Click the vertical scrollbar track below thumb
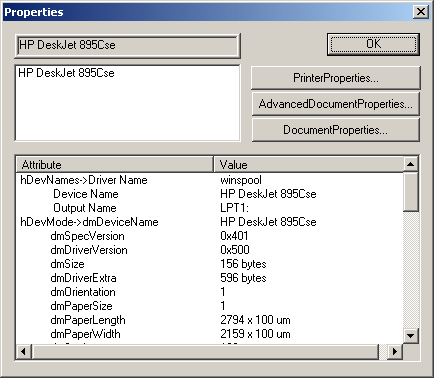The image size is (434, 378). tap(410, 270)
